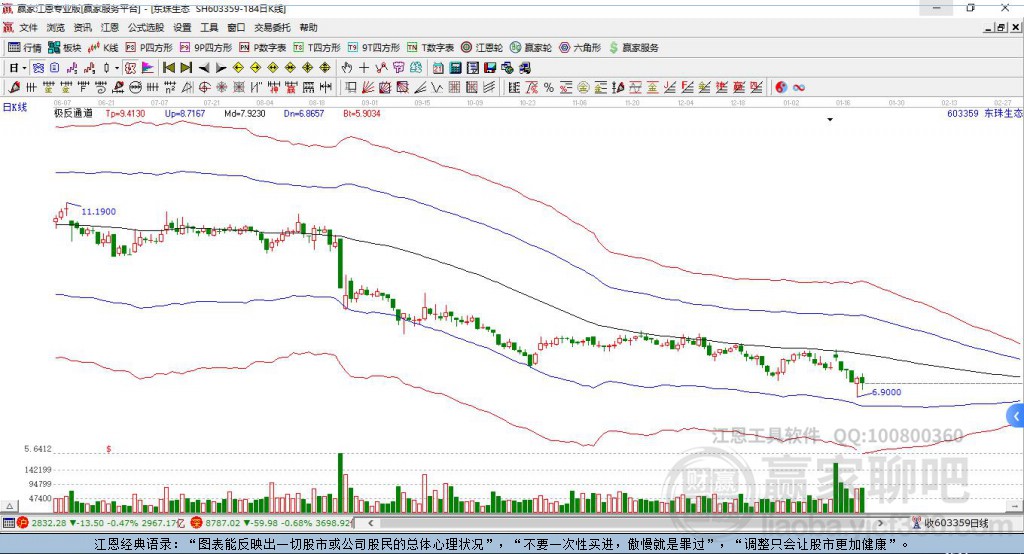
Task: Launch the 江恩轮 Gann wheel
Action: point(482,48)
